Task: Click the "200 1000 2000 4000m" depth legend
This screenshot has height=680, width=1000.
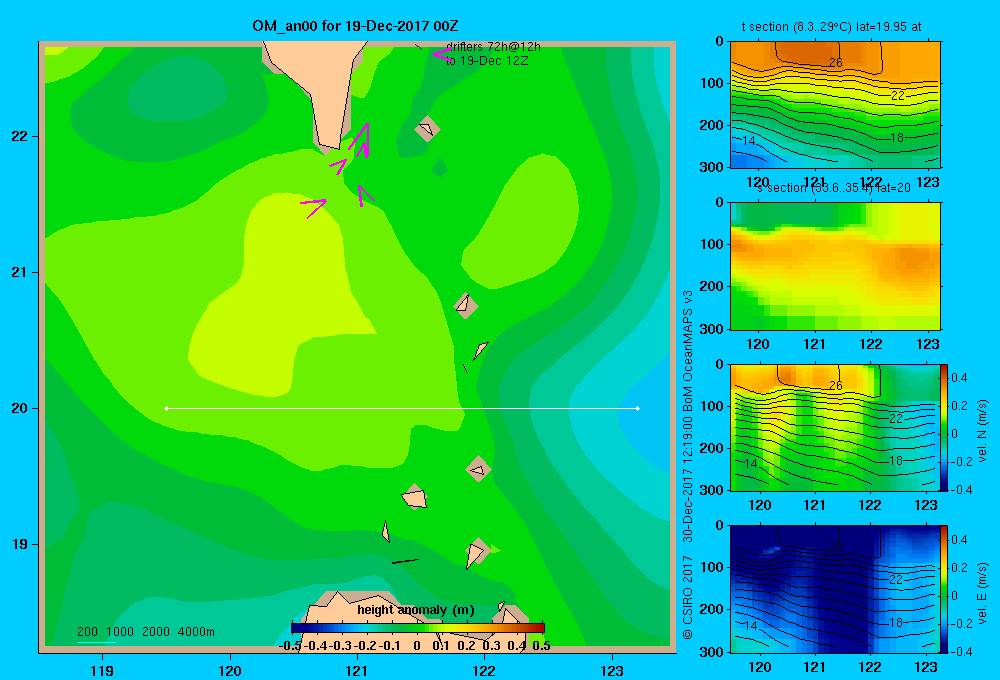Action: pyautogui.click(x=145, y=632)
